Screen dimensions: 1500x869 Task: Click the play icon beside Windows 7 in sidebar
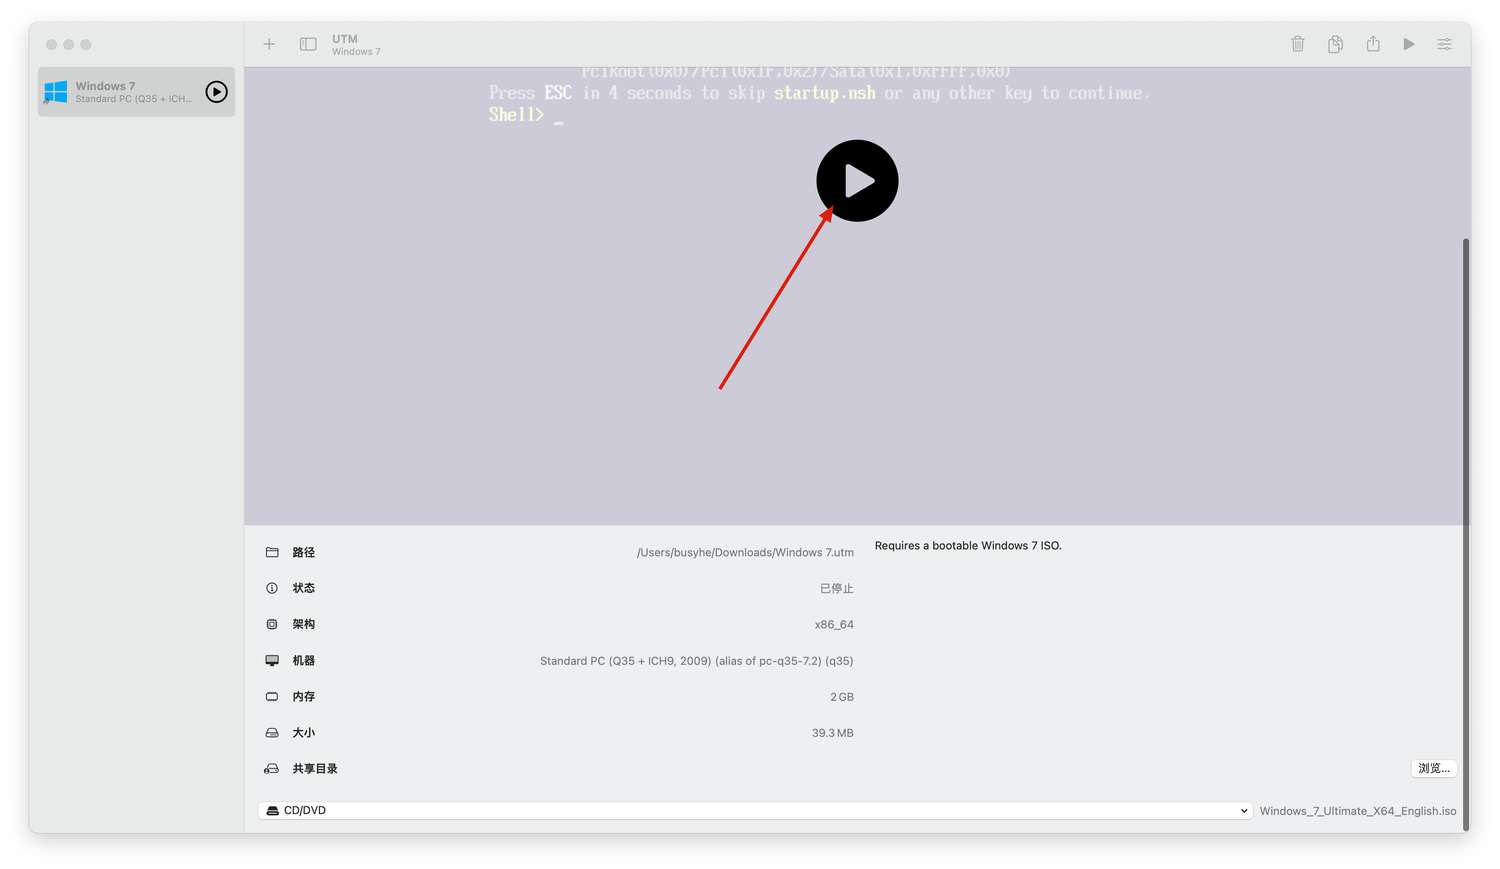pyautogui.click(x=216, y=92)
